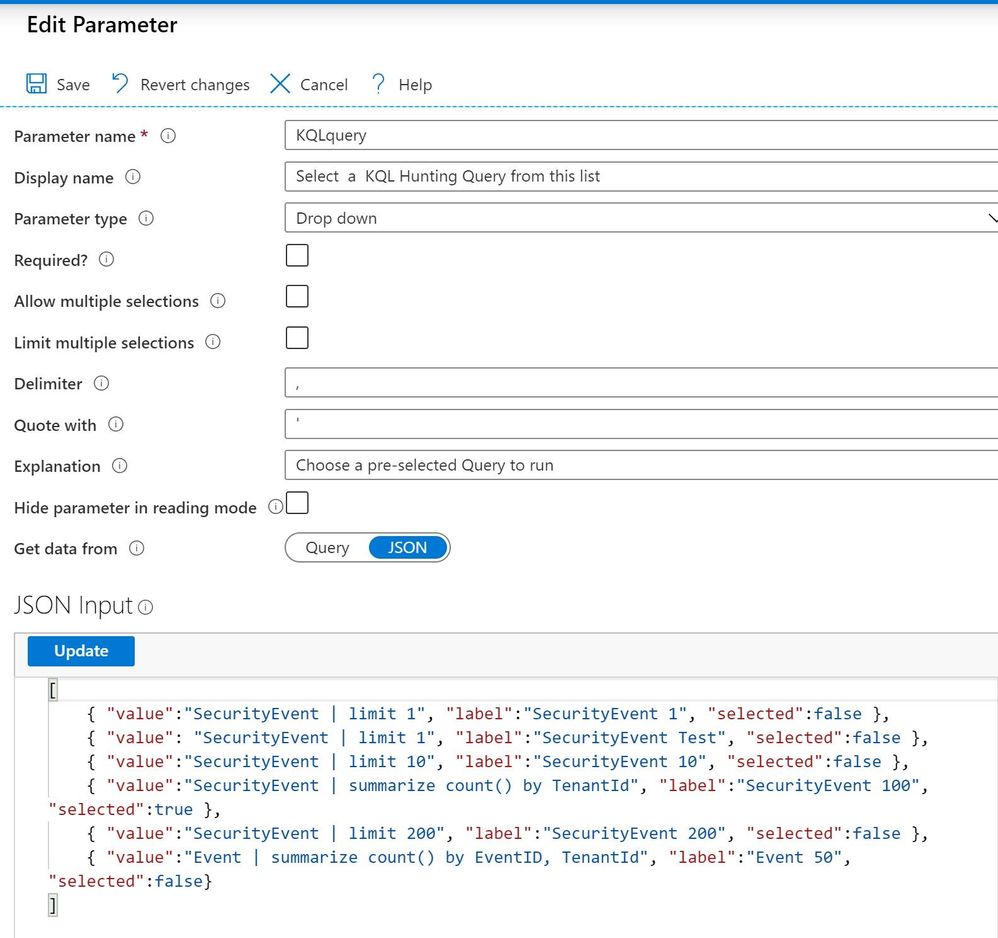Open info tooltip for Display name

pyautogui.click(x=132, y=177)
